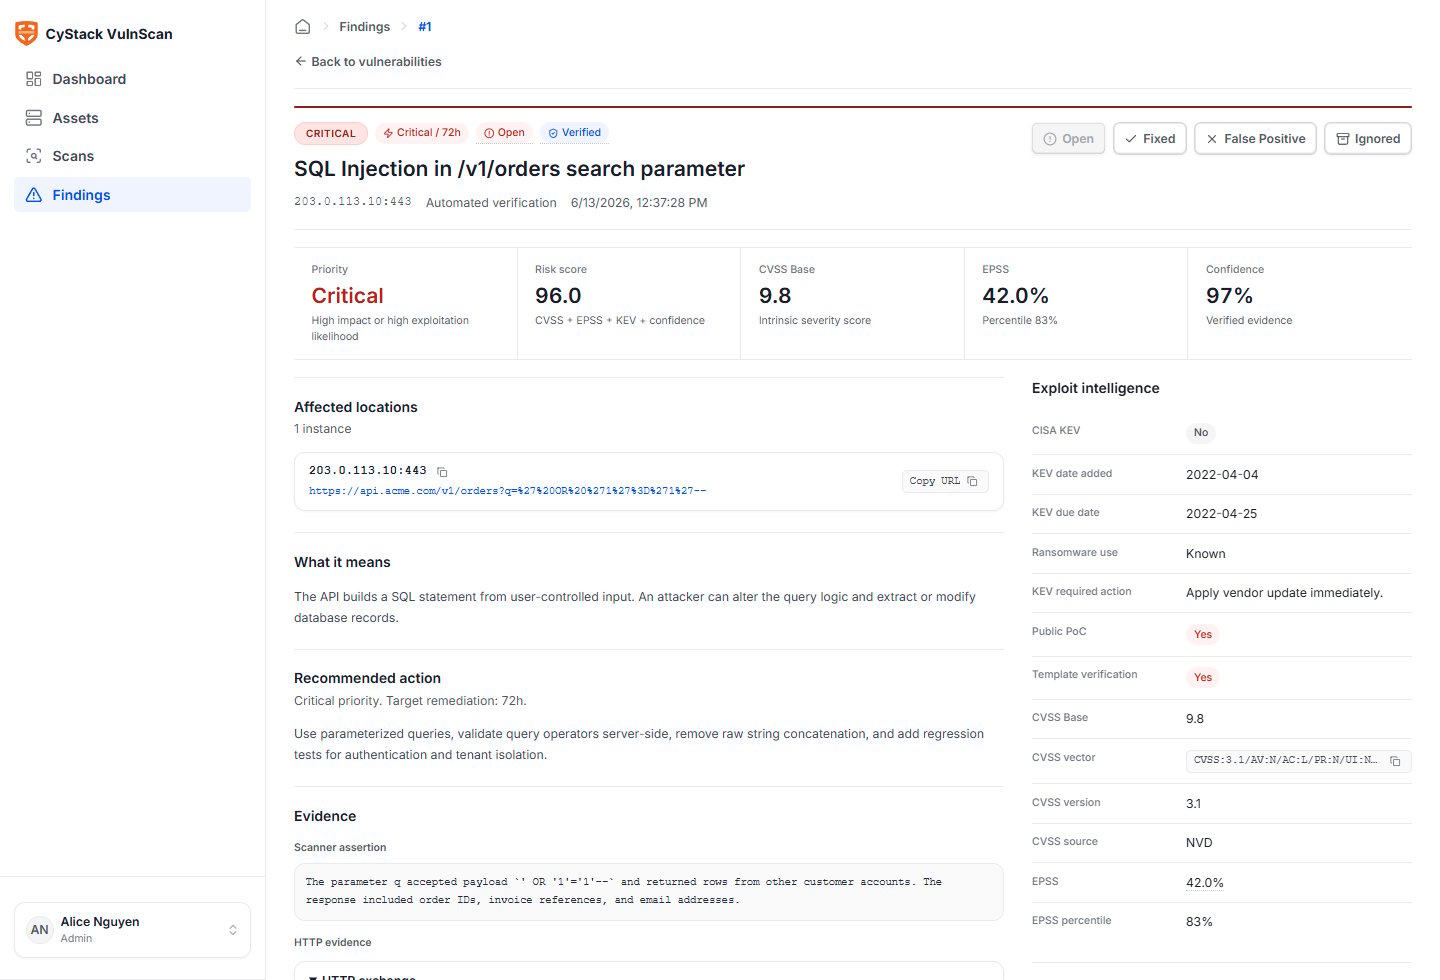Screen dimensions: 1440x980
Task: Click KEV due date 2022-04-25
Action: click(x=1222, y=514)
